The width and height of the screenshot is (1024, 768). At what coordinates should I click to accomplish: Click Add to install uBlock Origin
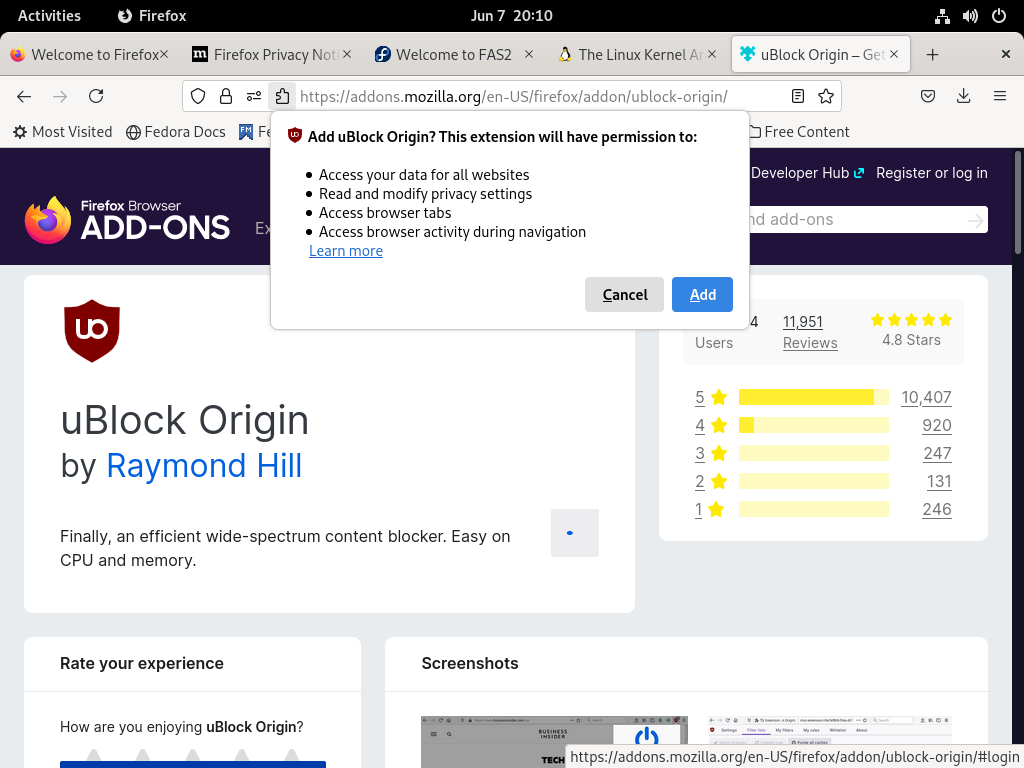click(702, 295)
